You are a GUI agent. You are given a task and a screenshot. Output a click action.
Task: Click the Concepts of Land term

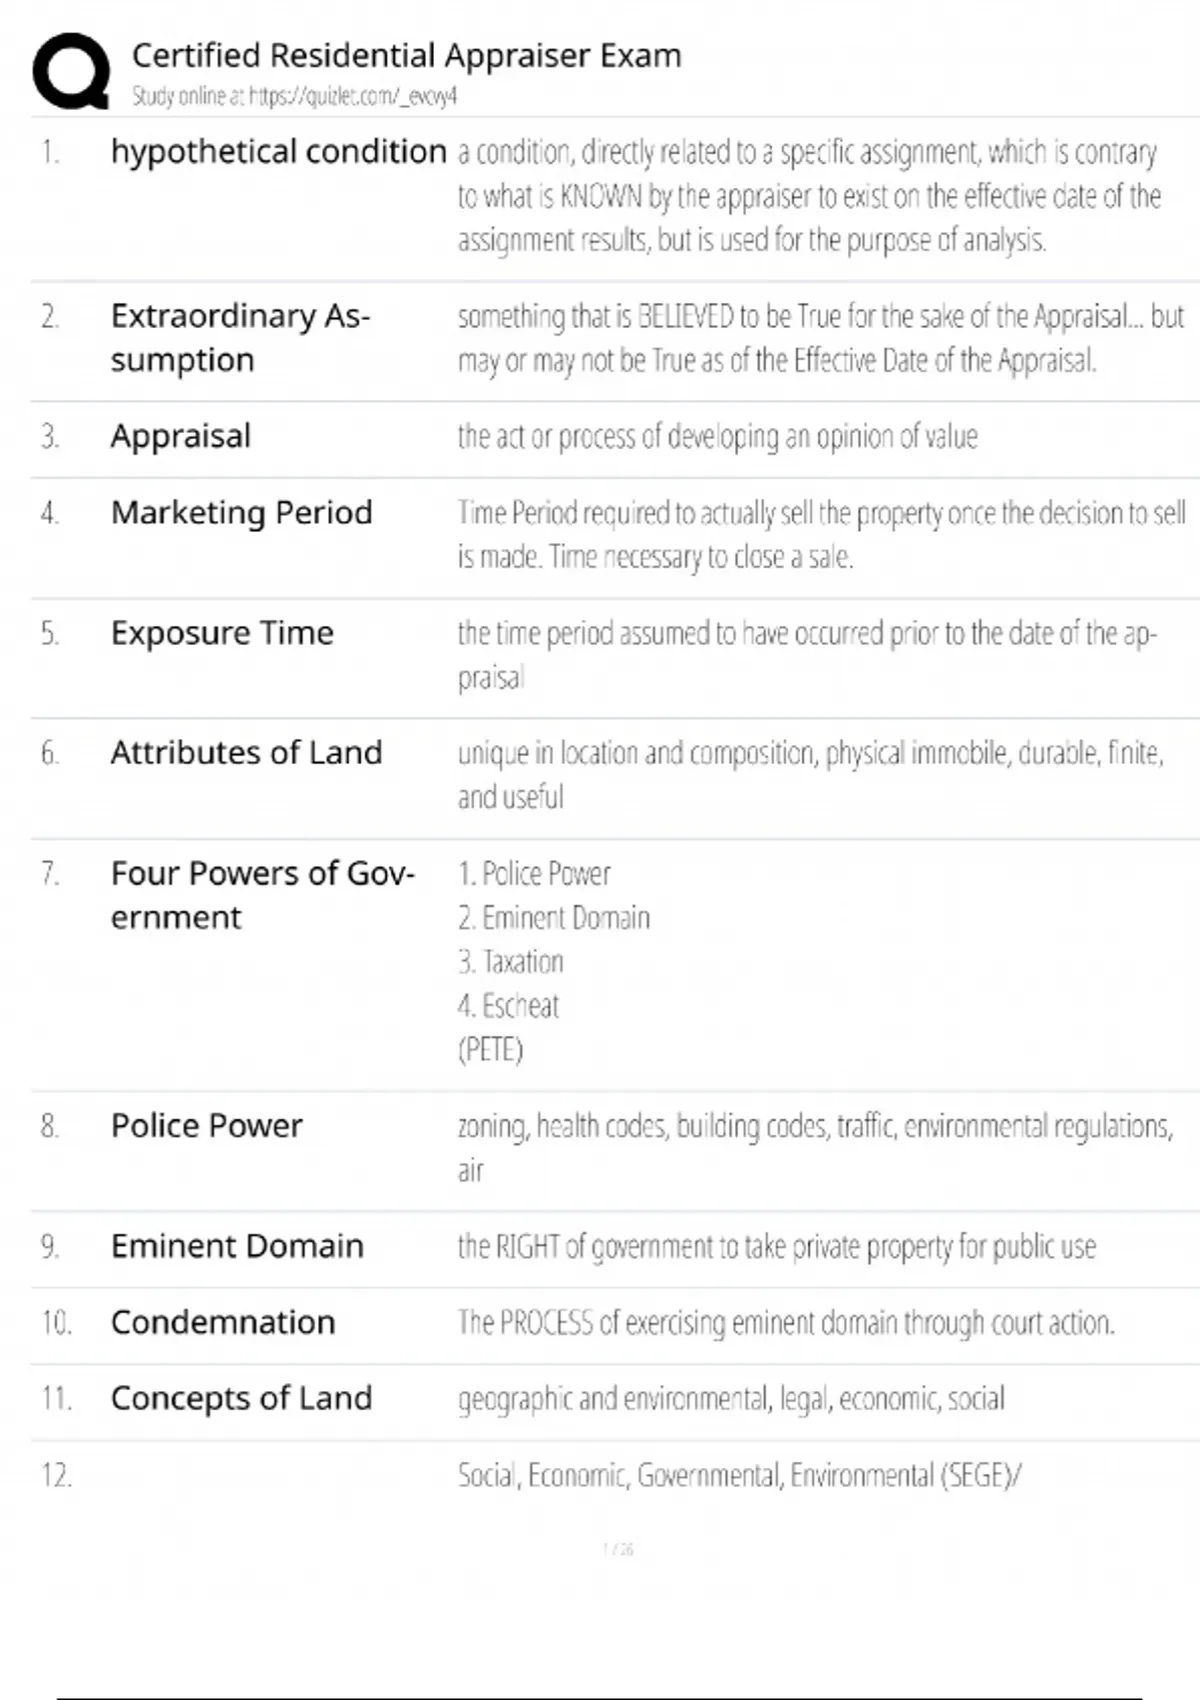click(x=241, y=1398)
